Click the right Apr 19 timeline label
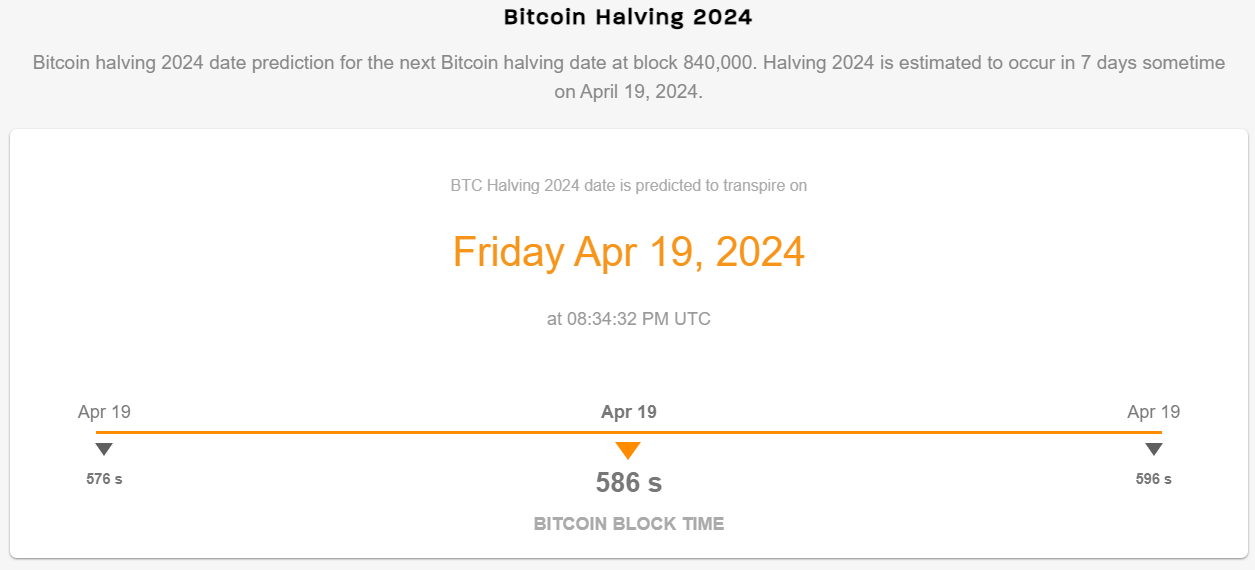Viewport: 1255px width, 570px height. click(x=1154, y=412)
